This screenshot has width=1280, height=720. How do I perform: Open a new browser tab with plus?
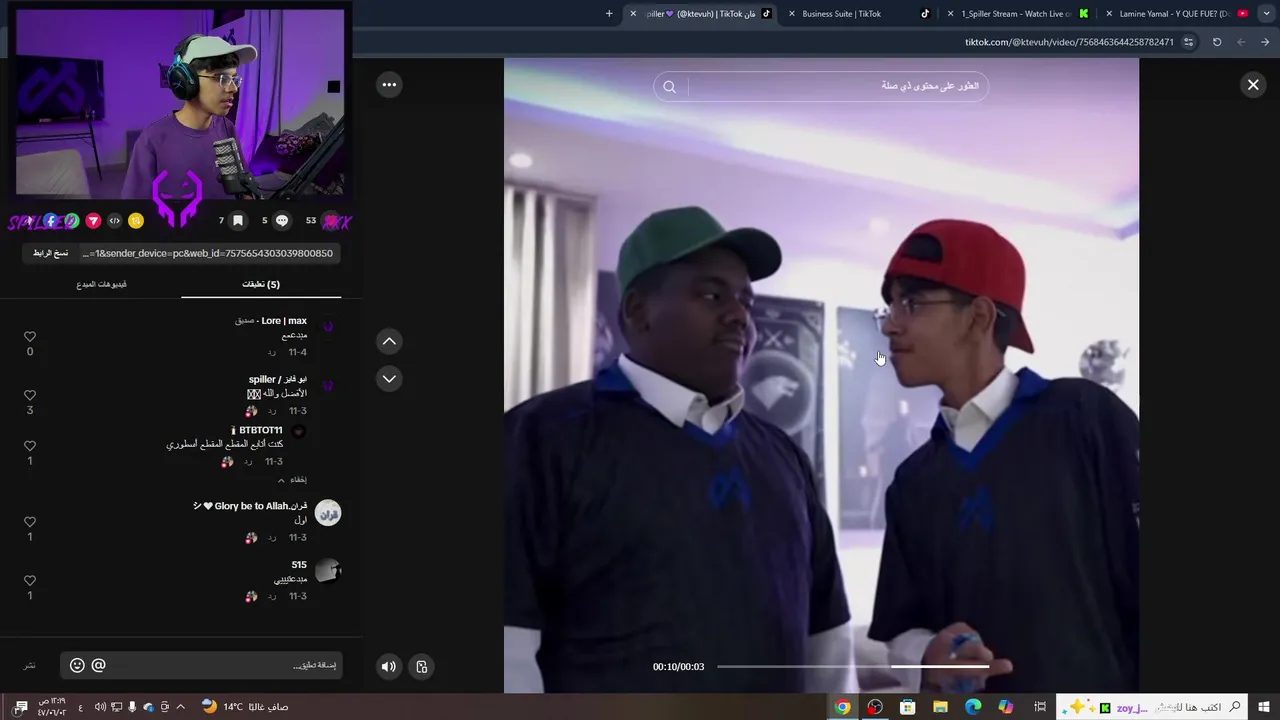coord(609,14)
